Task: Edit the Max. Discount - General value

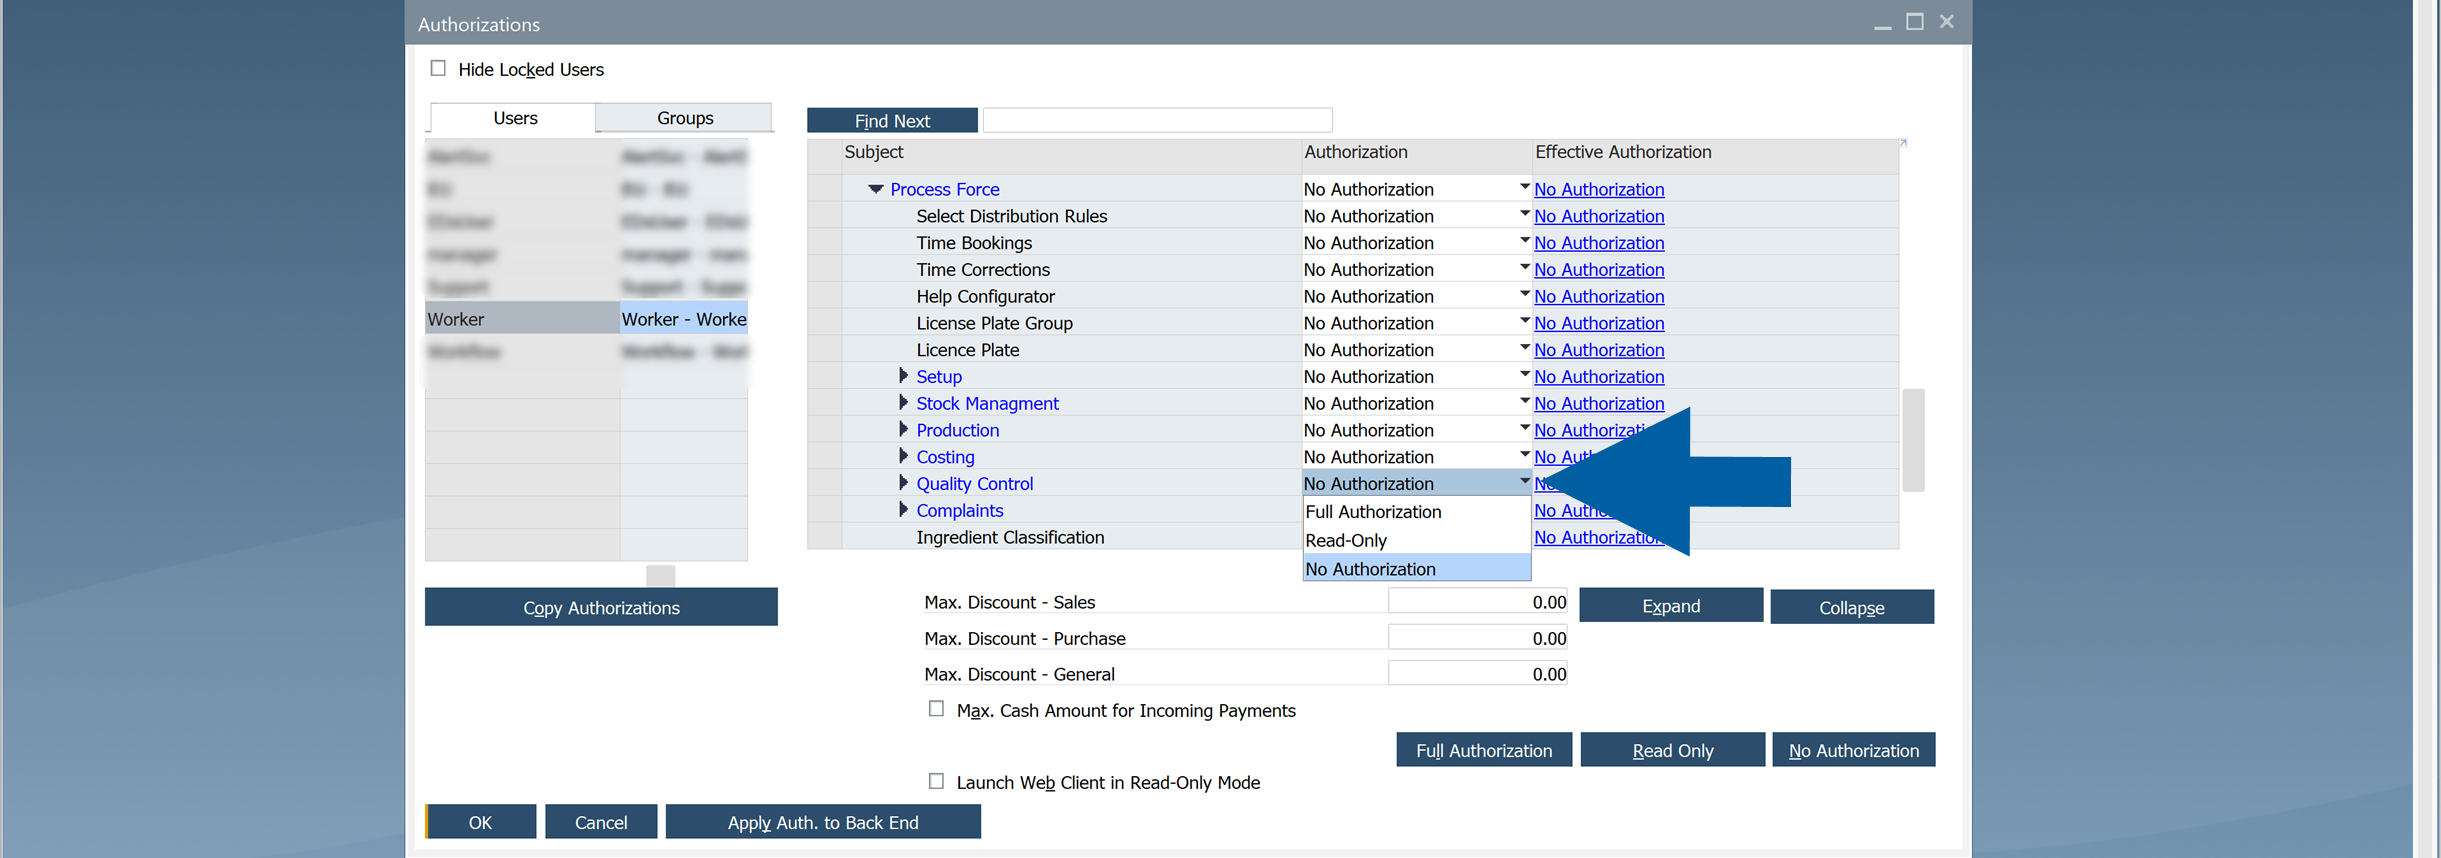Action: point(1477,674)
